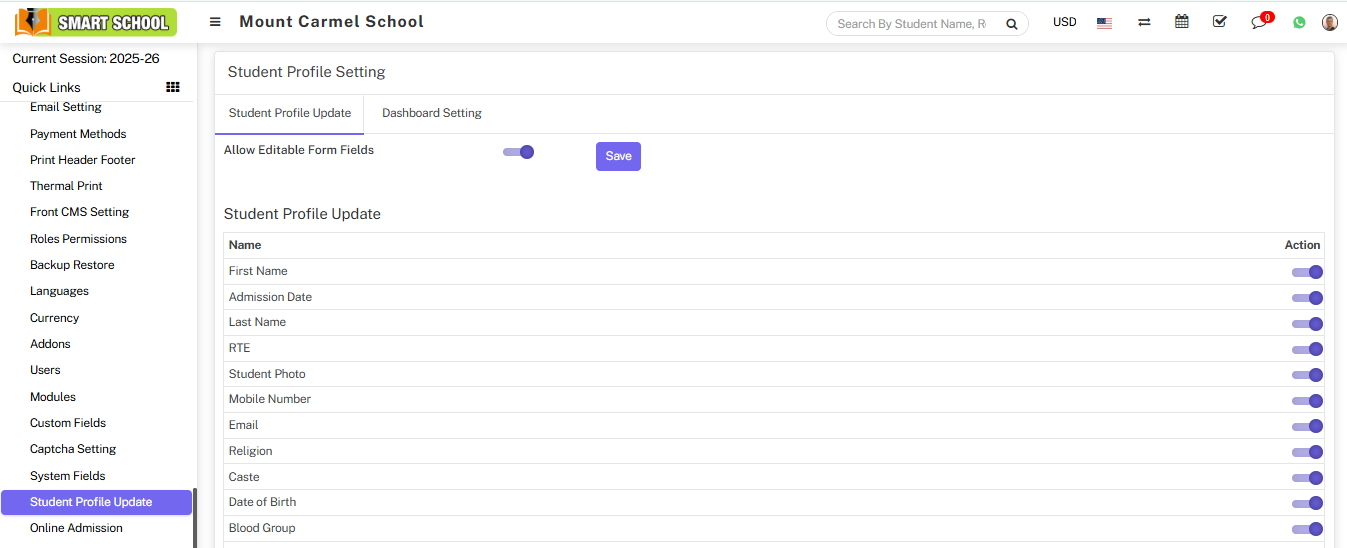Open Addons in sidebar
This screenshot has width=1347, height=548.
(x=50, y=344)
